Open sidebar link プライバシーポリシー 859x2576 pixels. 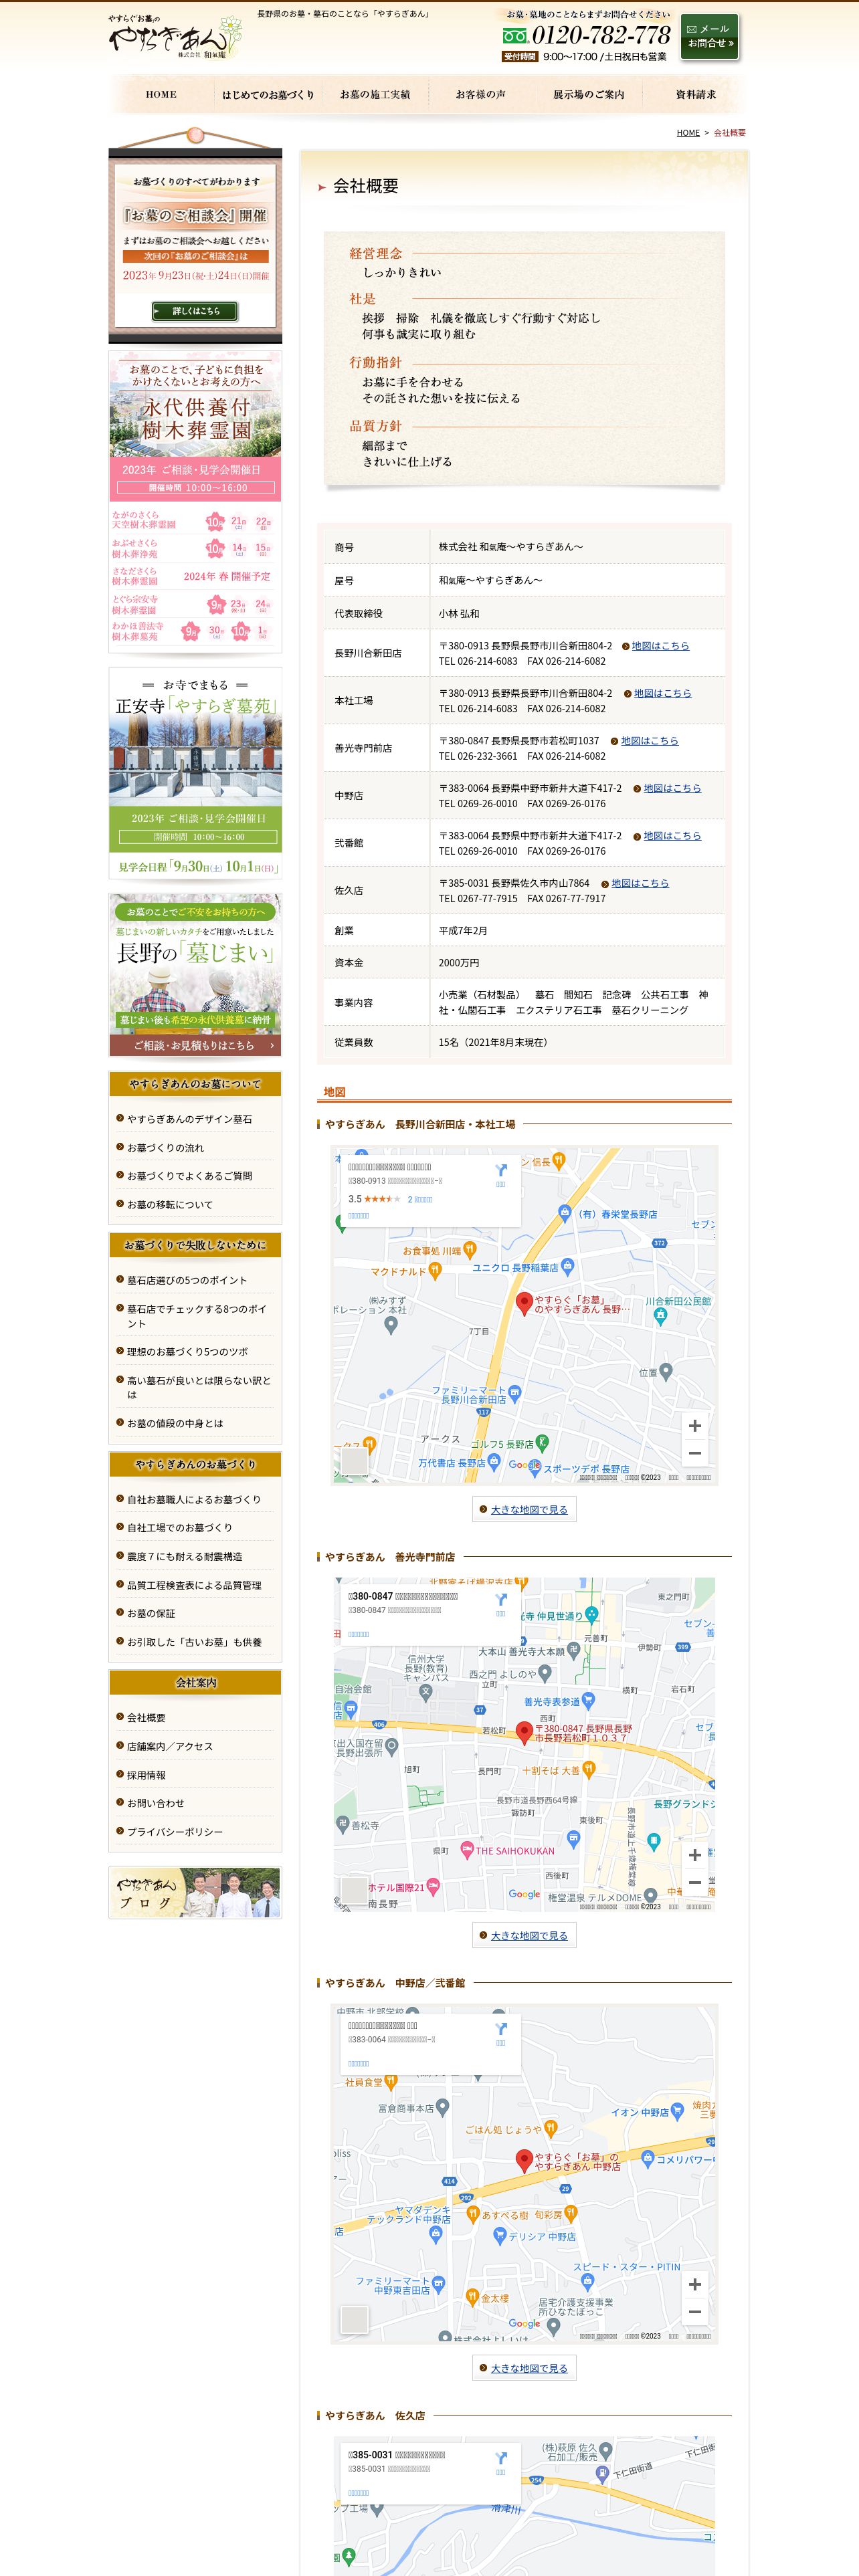click(x=174, y=1832)
